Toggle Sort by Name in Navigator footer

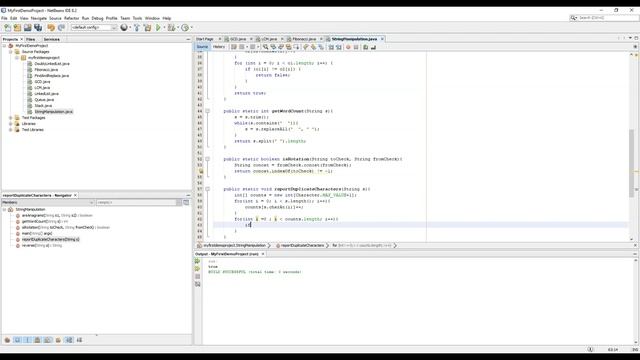click(69, 340)
